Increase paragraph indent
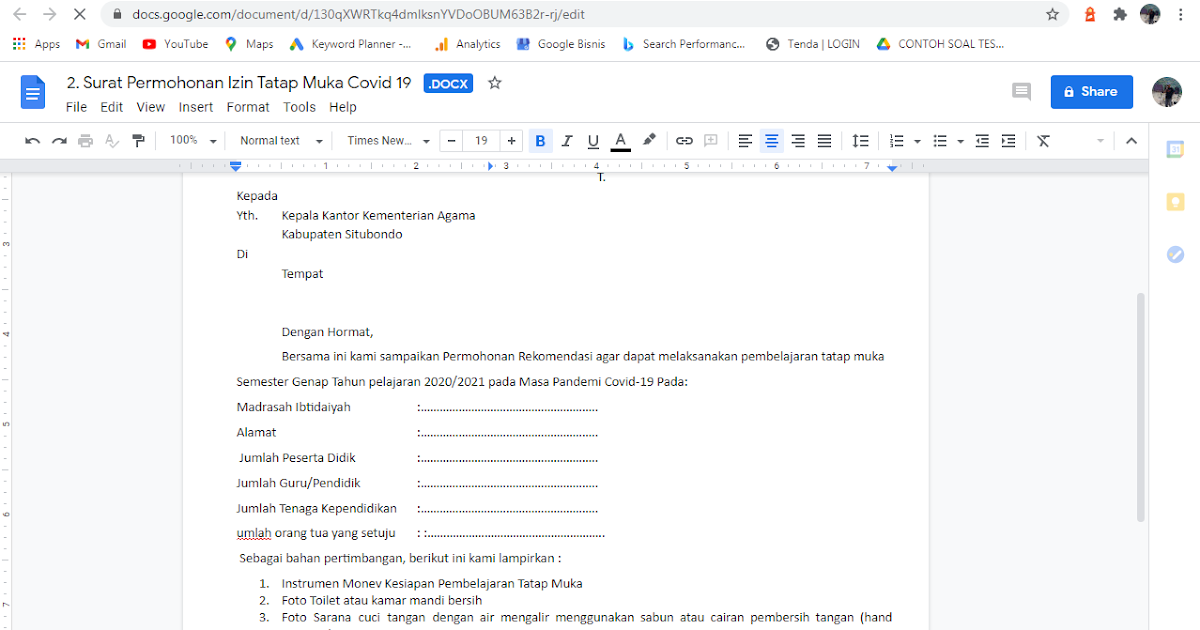The image size is (1200, 630). coord(1008,141)
